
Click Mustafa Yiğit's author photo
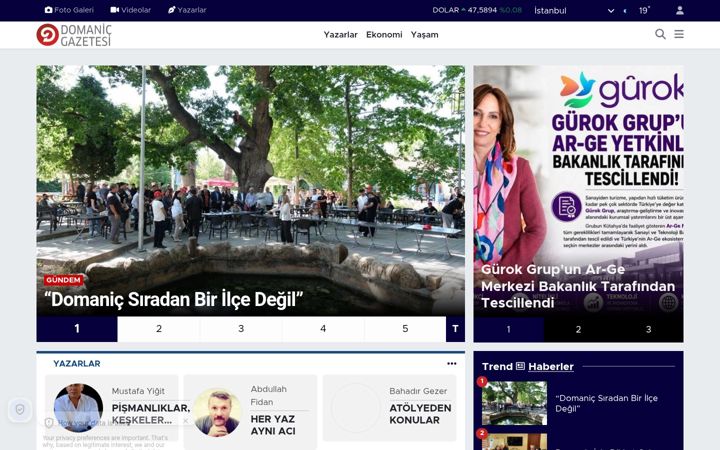[x=78, y=408]
